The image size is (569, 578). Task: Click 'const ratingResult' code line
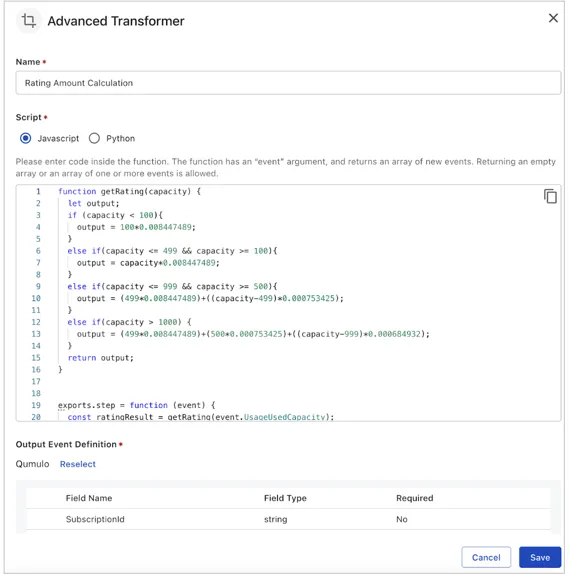201,417
